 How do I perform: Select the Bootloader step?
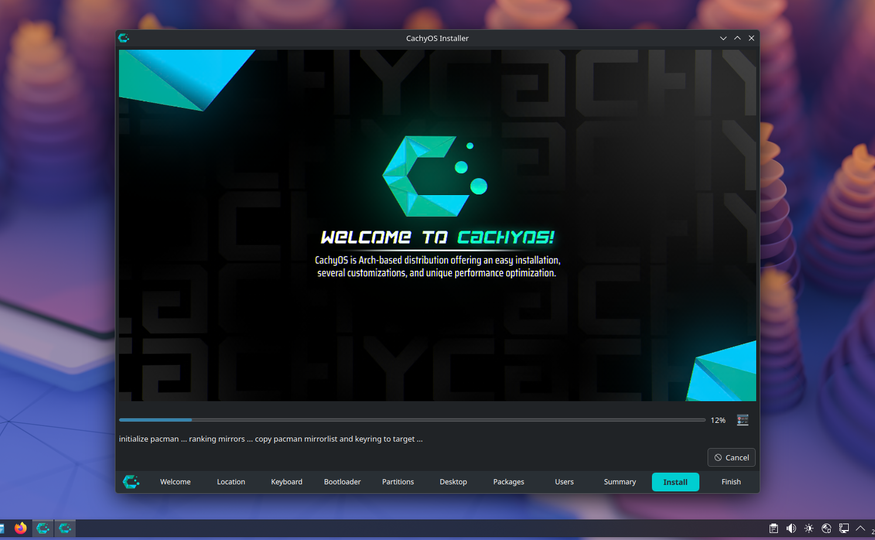[x=342, y=481]
